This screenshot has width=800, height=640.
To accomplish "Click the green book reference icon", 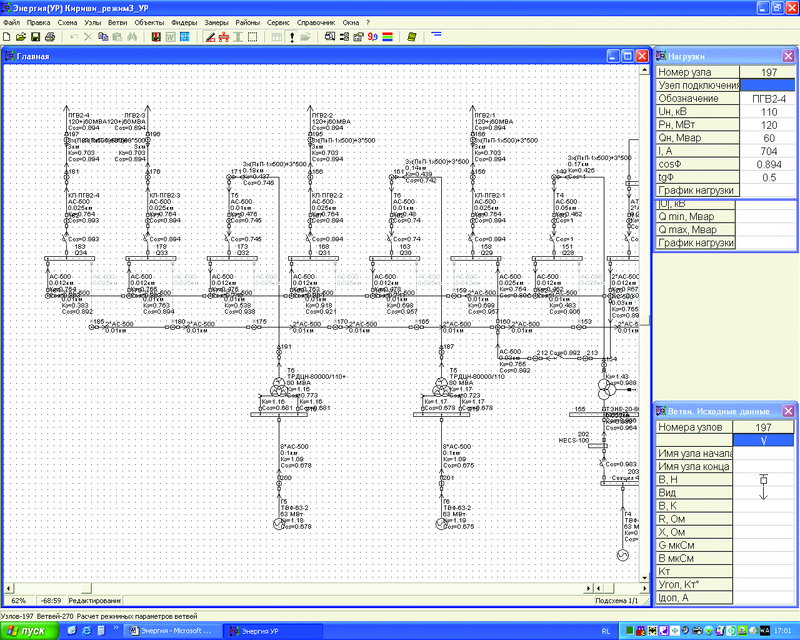I will click(412, 37).
